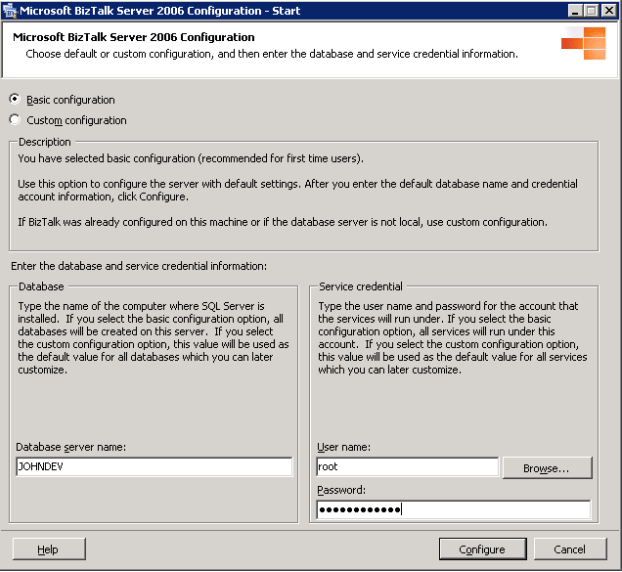Click the 'Description' group heading
Screen dimensions: 622x572
pyautogui.click(x=45, y=142)
